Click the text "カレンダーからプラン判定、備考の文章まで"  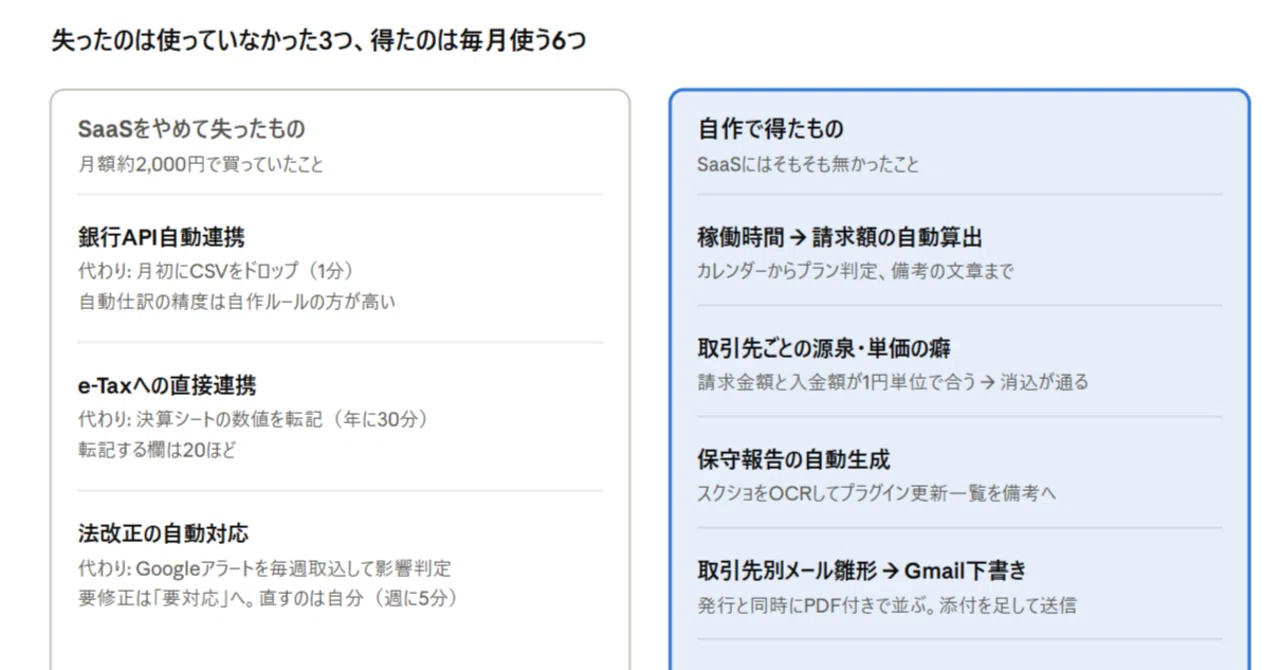tap(855, 271)
